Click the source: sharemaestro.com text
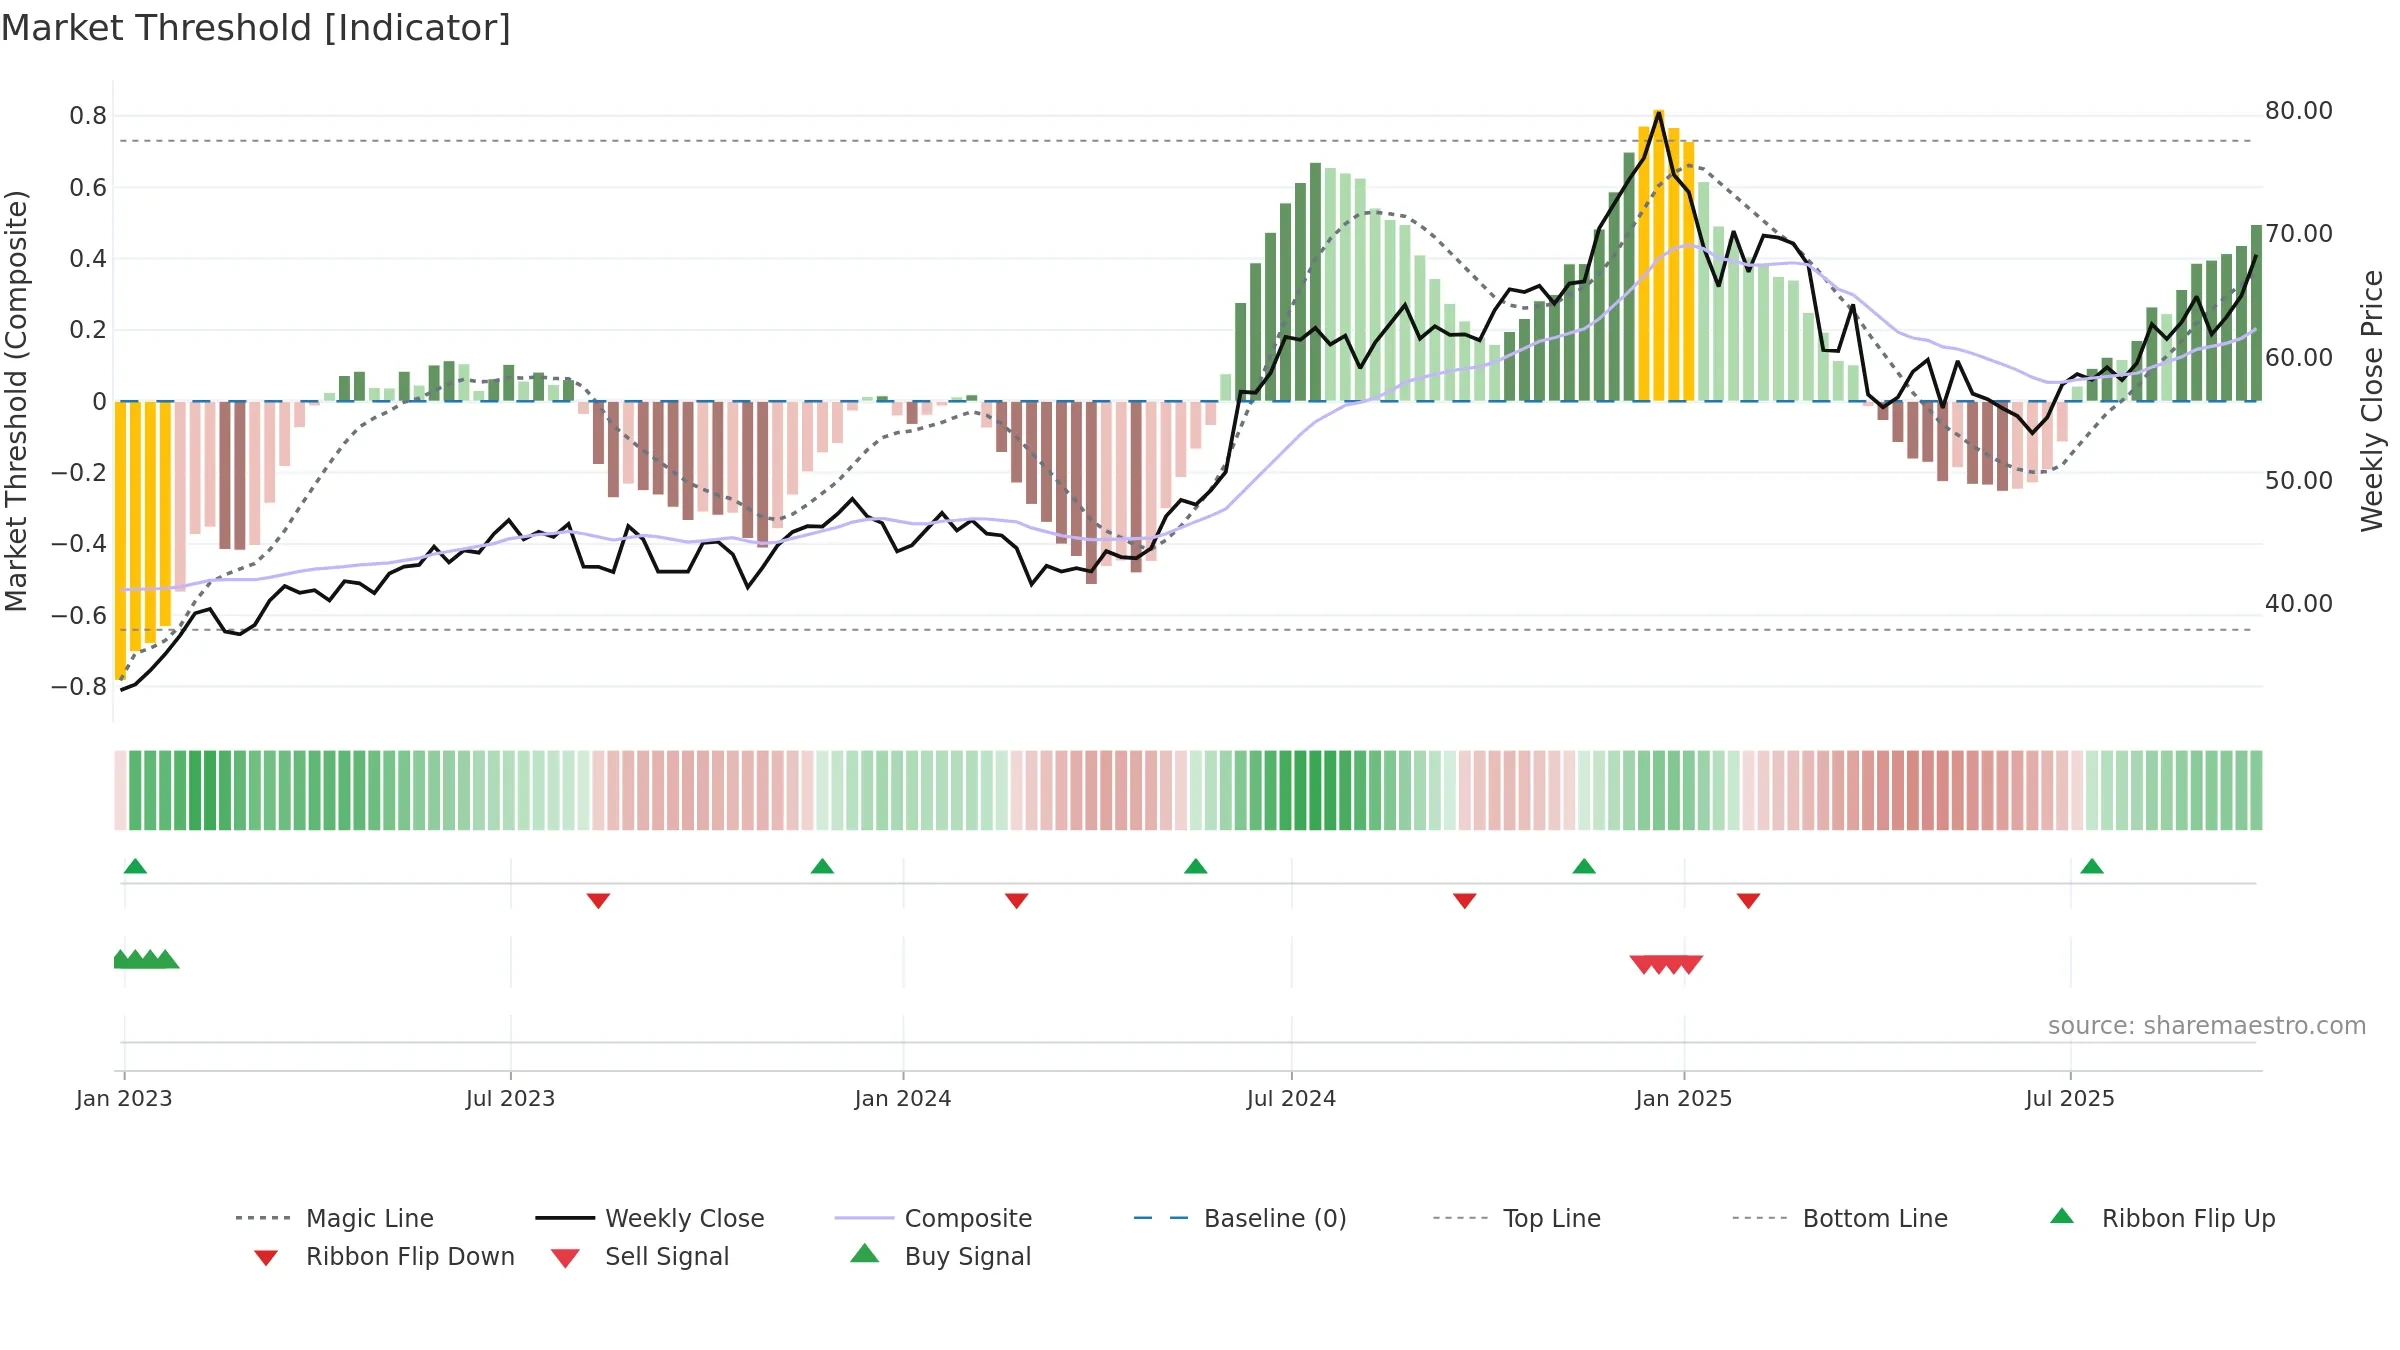 coord(2207,1026)
